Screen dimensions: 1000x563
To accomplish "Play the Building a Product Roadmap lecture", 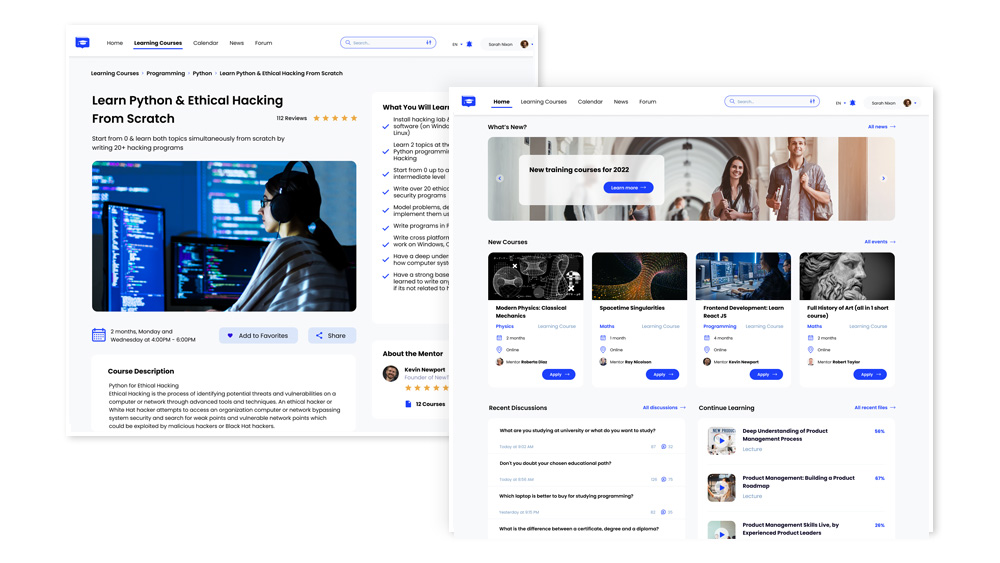I will (721, 488).
